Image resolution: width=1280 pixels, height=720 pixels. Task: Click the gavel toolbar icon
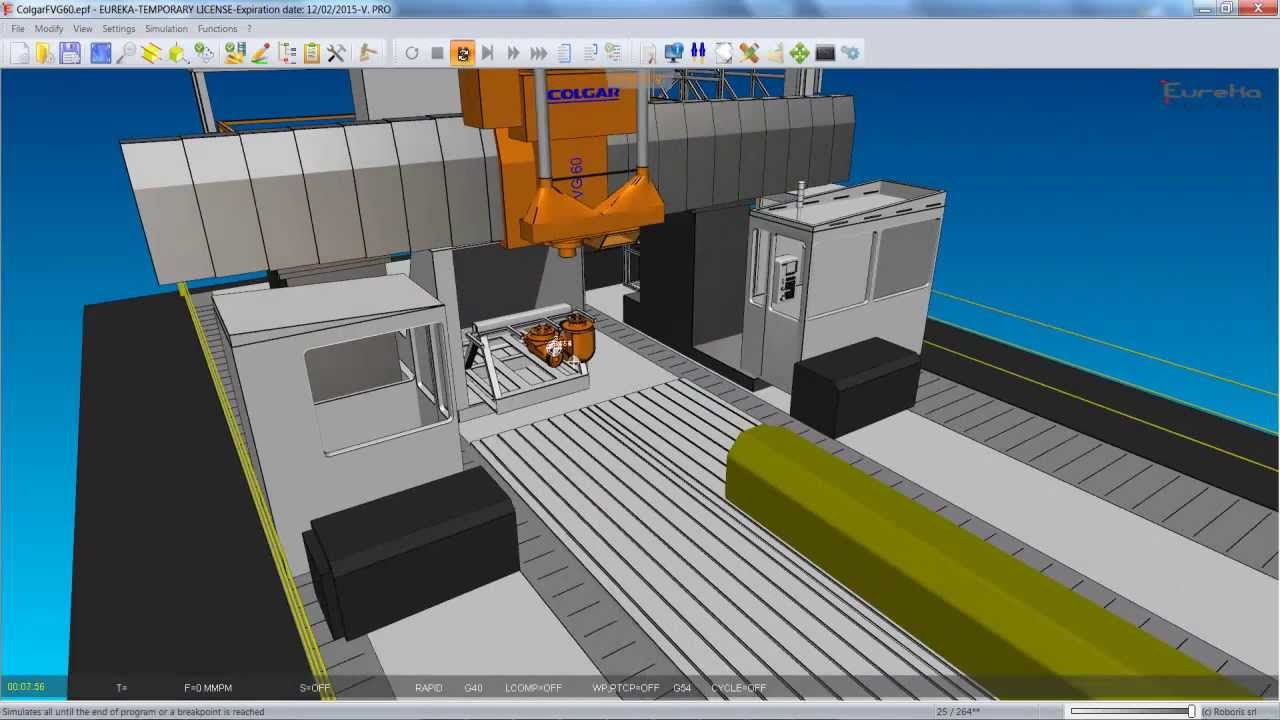point(367,53)
